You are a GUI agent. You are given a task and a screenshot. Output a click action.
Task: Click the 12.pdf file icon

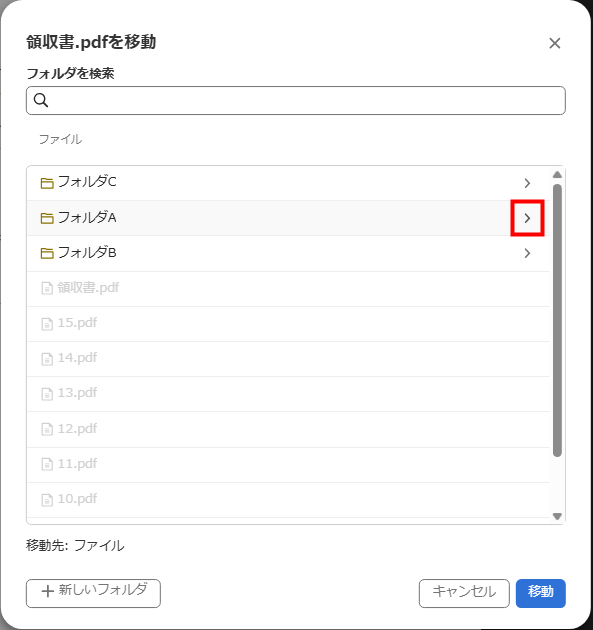click(47, 429)
